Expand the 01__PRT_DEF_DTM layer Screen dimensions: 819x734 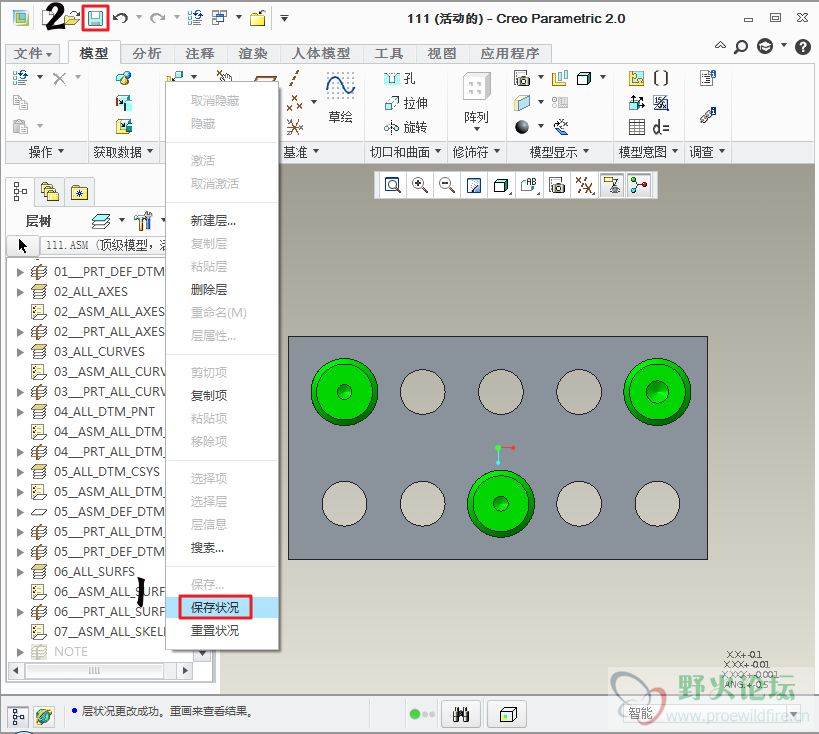(x=20, y=272)
